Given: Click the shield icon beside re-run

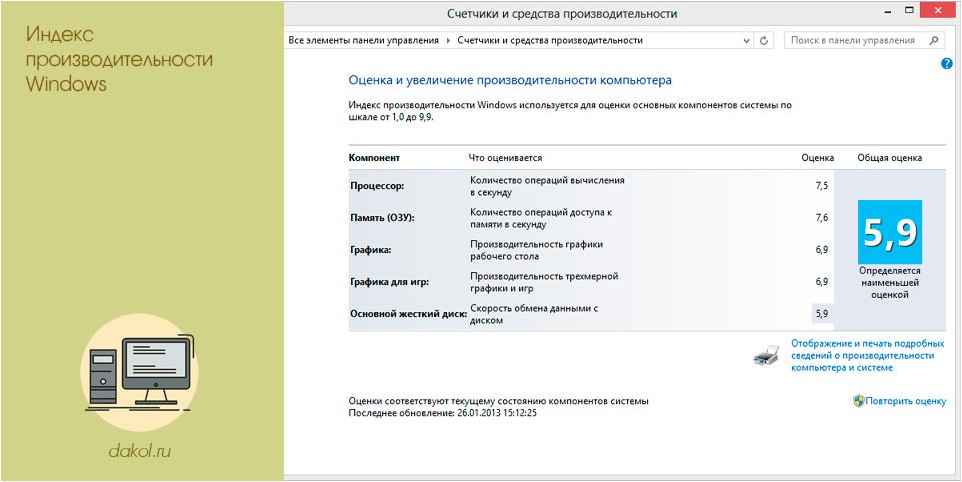Looking at the screenshot, I should click(x=858, y=401).
